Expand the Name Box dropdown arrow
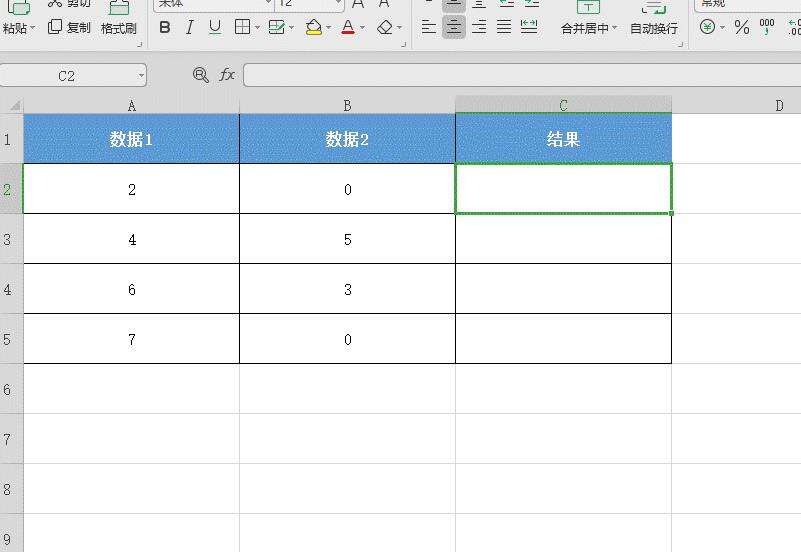Image resolution: width=801 pixels, height=552 pixels. coord(141,76)
